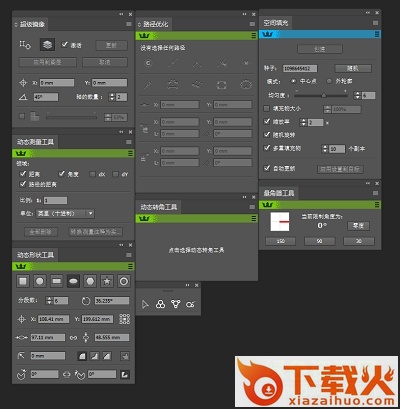This screenshot has height=409, width=400.
Task: Open the blue bar menu in 空间填充 panel
Action: coord(377,34)
